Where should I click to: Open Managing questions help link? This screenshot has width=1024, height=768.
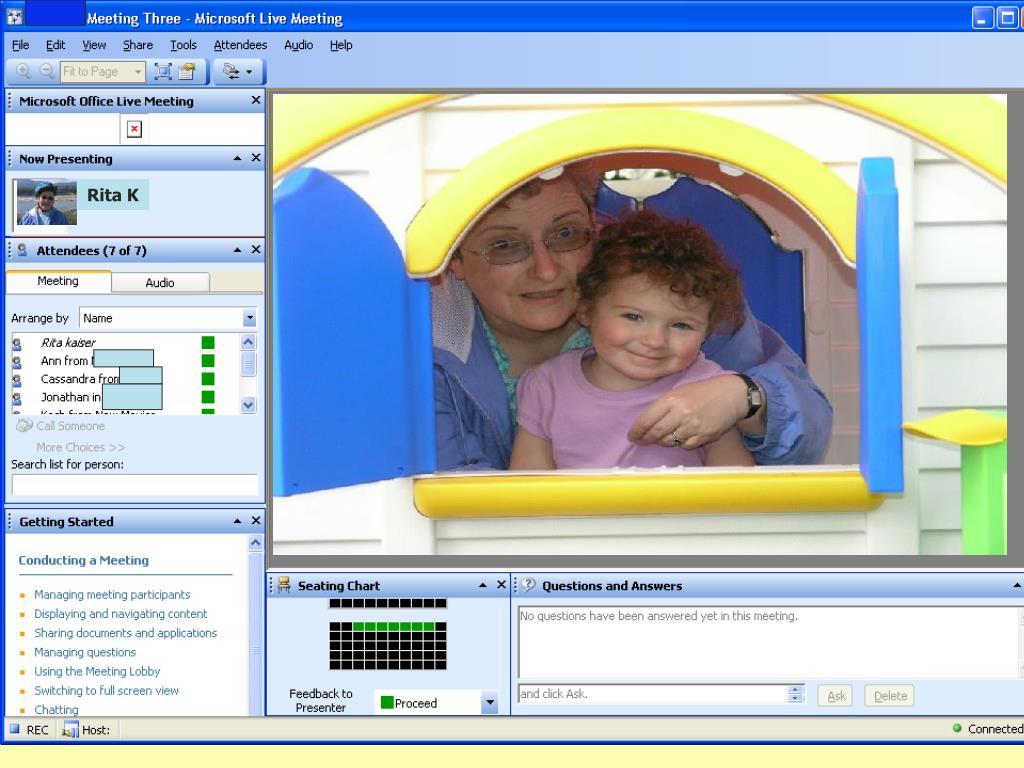tap(85, 652)
